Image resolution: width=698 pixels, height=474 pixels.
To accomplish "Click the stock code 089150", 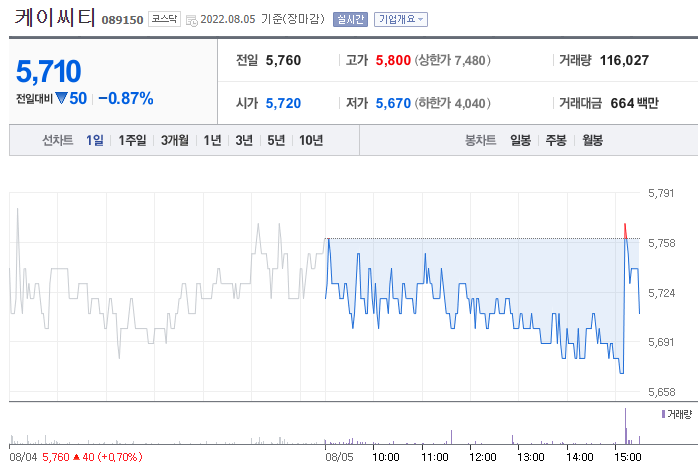I will point(122,20).
